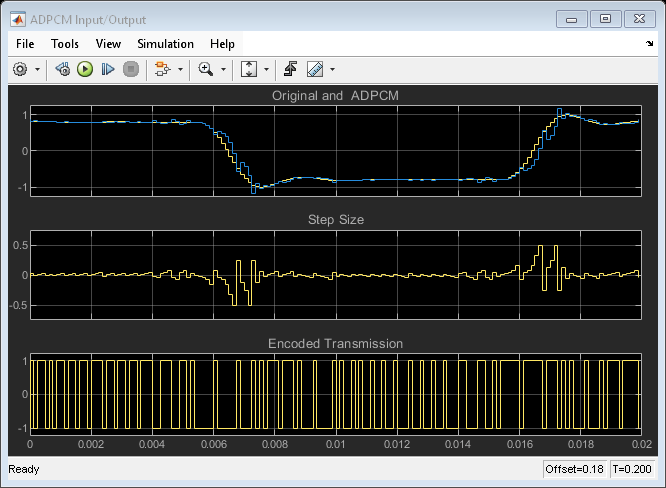
Task: Select the Cursor Measurements ruler icon
Action: coord(315,69)
